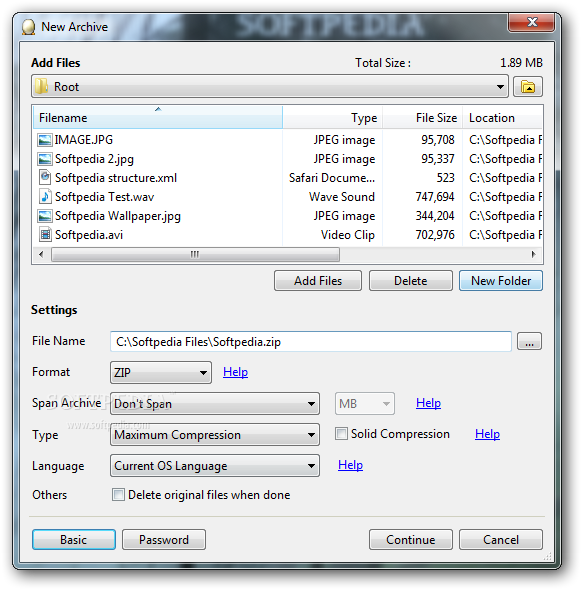Select the Softpedia structure.xml filename
The image size is (582, 590).
tap(116, 178)
